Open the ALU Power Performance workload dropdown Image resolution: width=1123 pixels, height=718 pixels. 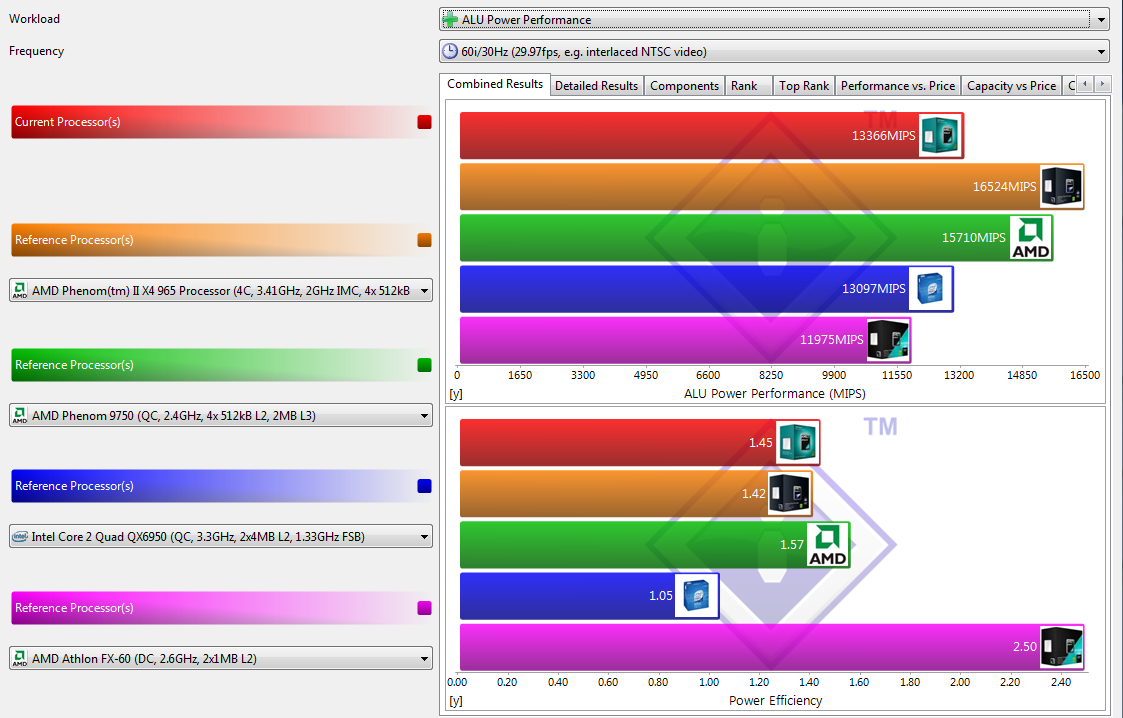(774, 20)
